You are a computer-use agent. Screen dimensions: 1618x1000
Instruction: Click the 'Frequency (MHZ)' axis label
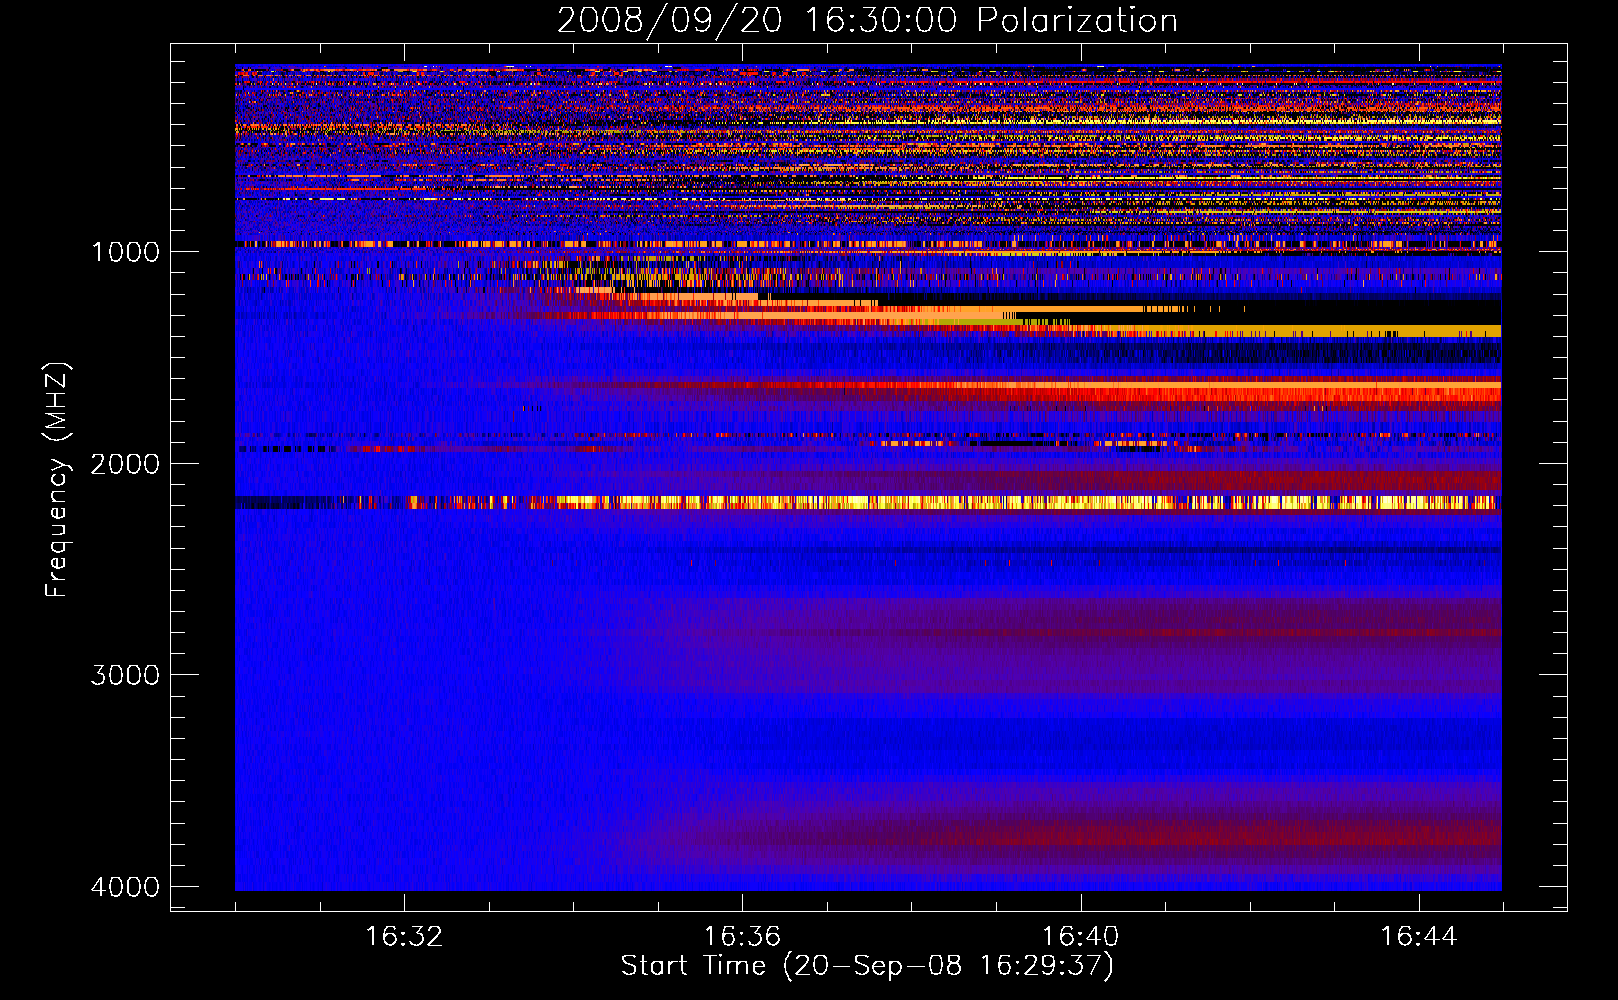pyautogui.click(x=58, y=480)
